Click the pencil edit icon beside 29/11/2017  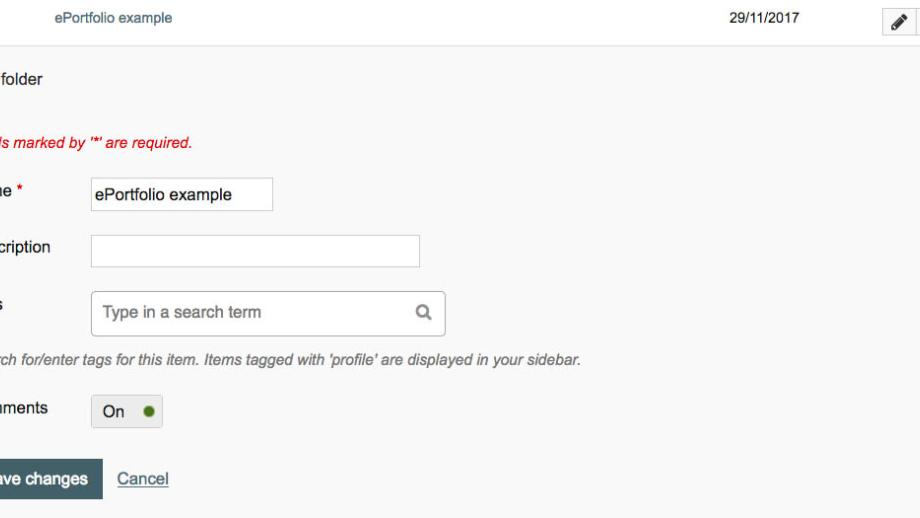click(898, 22)
